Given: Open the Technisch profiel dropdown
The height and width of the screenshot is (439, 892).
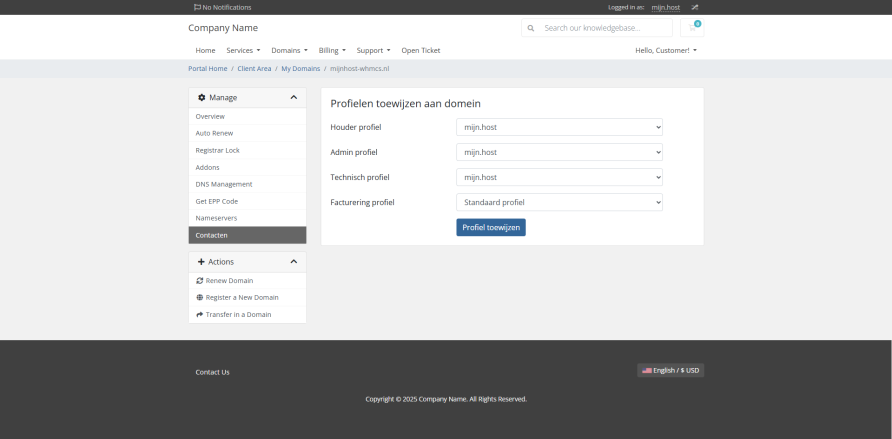Looking at the screenshot, I should coord(559,177).
